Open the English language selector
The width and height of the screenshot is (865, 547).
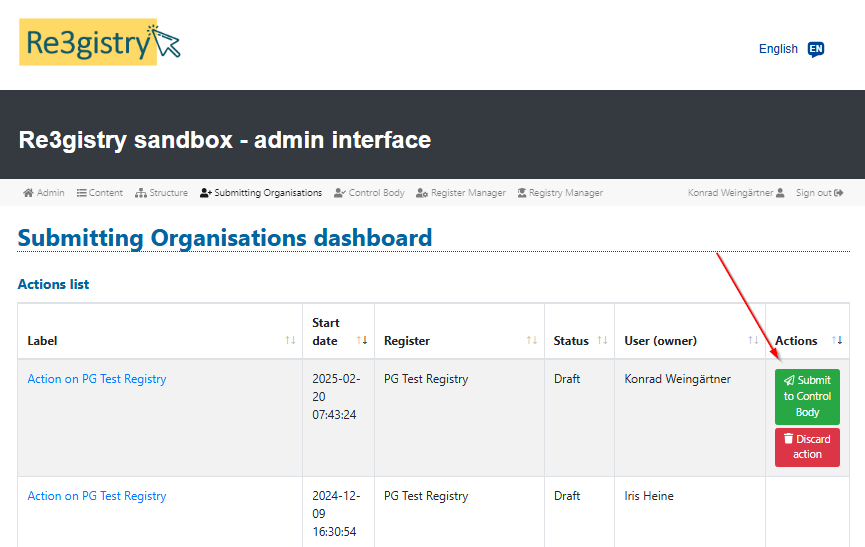point(778,49)
